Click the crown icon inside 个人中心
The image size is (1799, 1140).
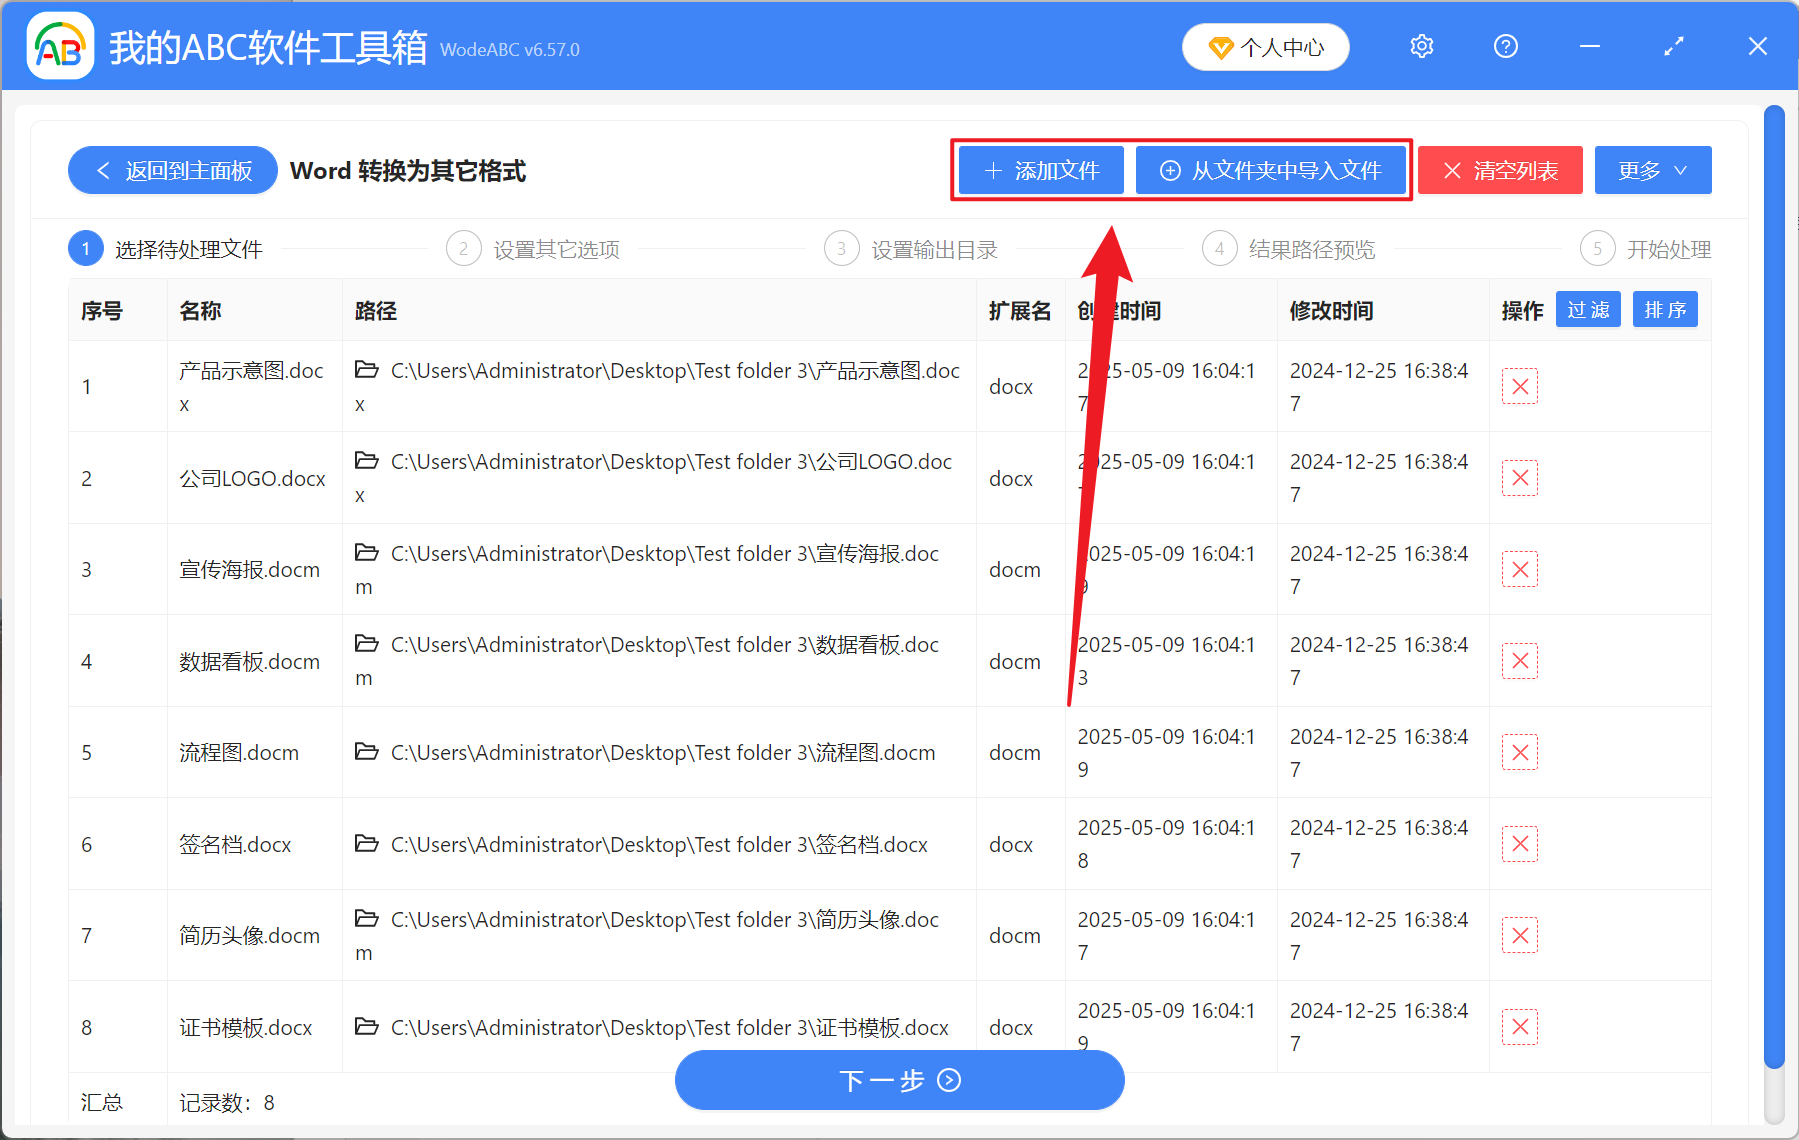point(1221,47)
